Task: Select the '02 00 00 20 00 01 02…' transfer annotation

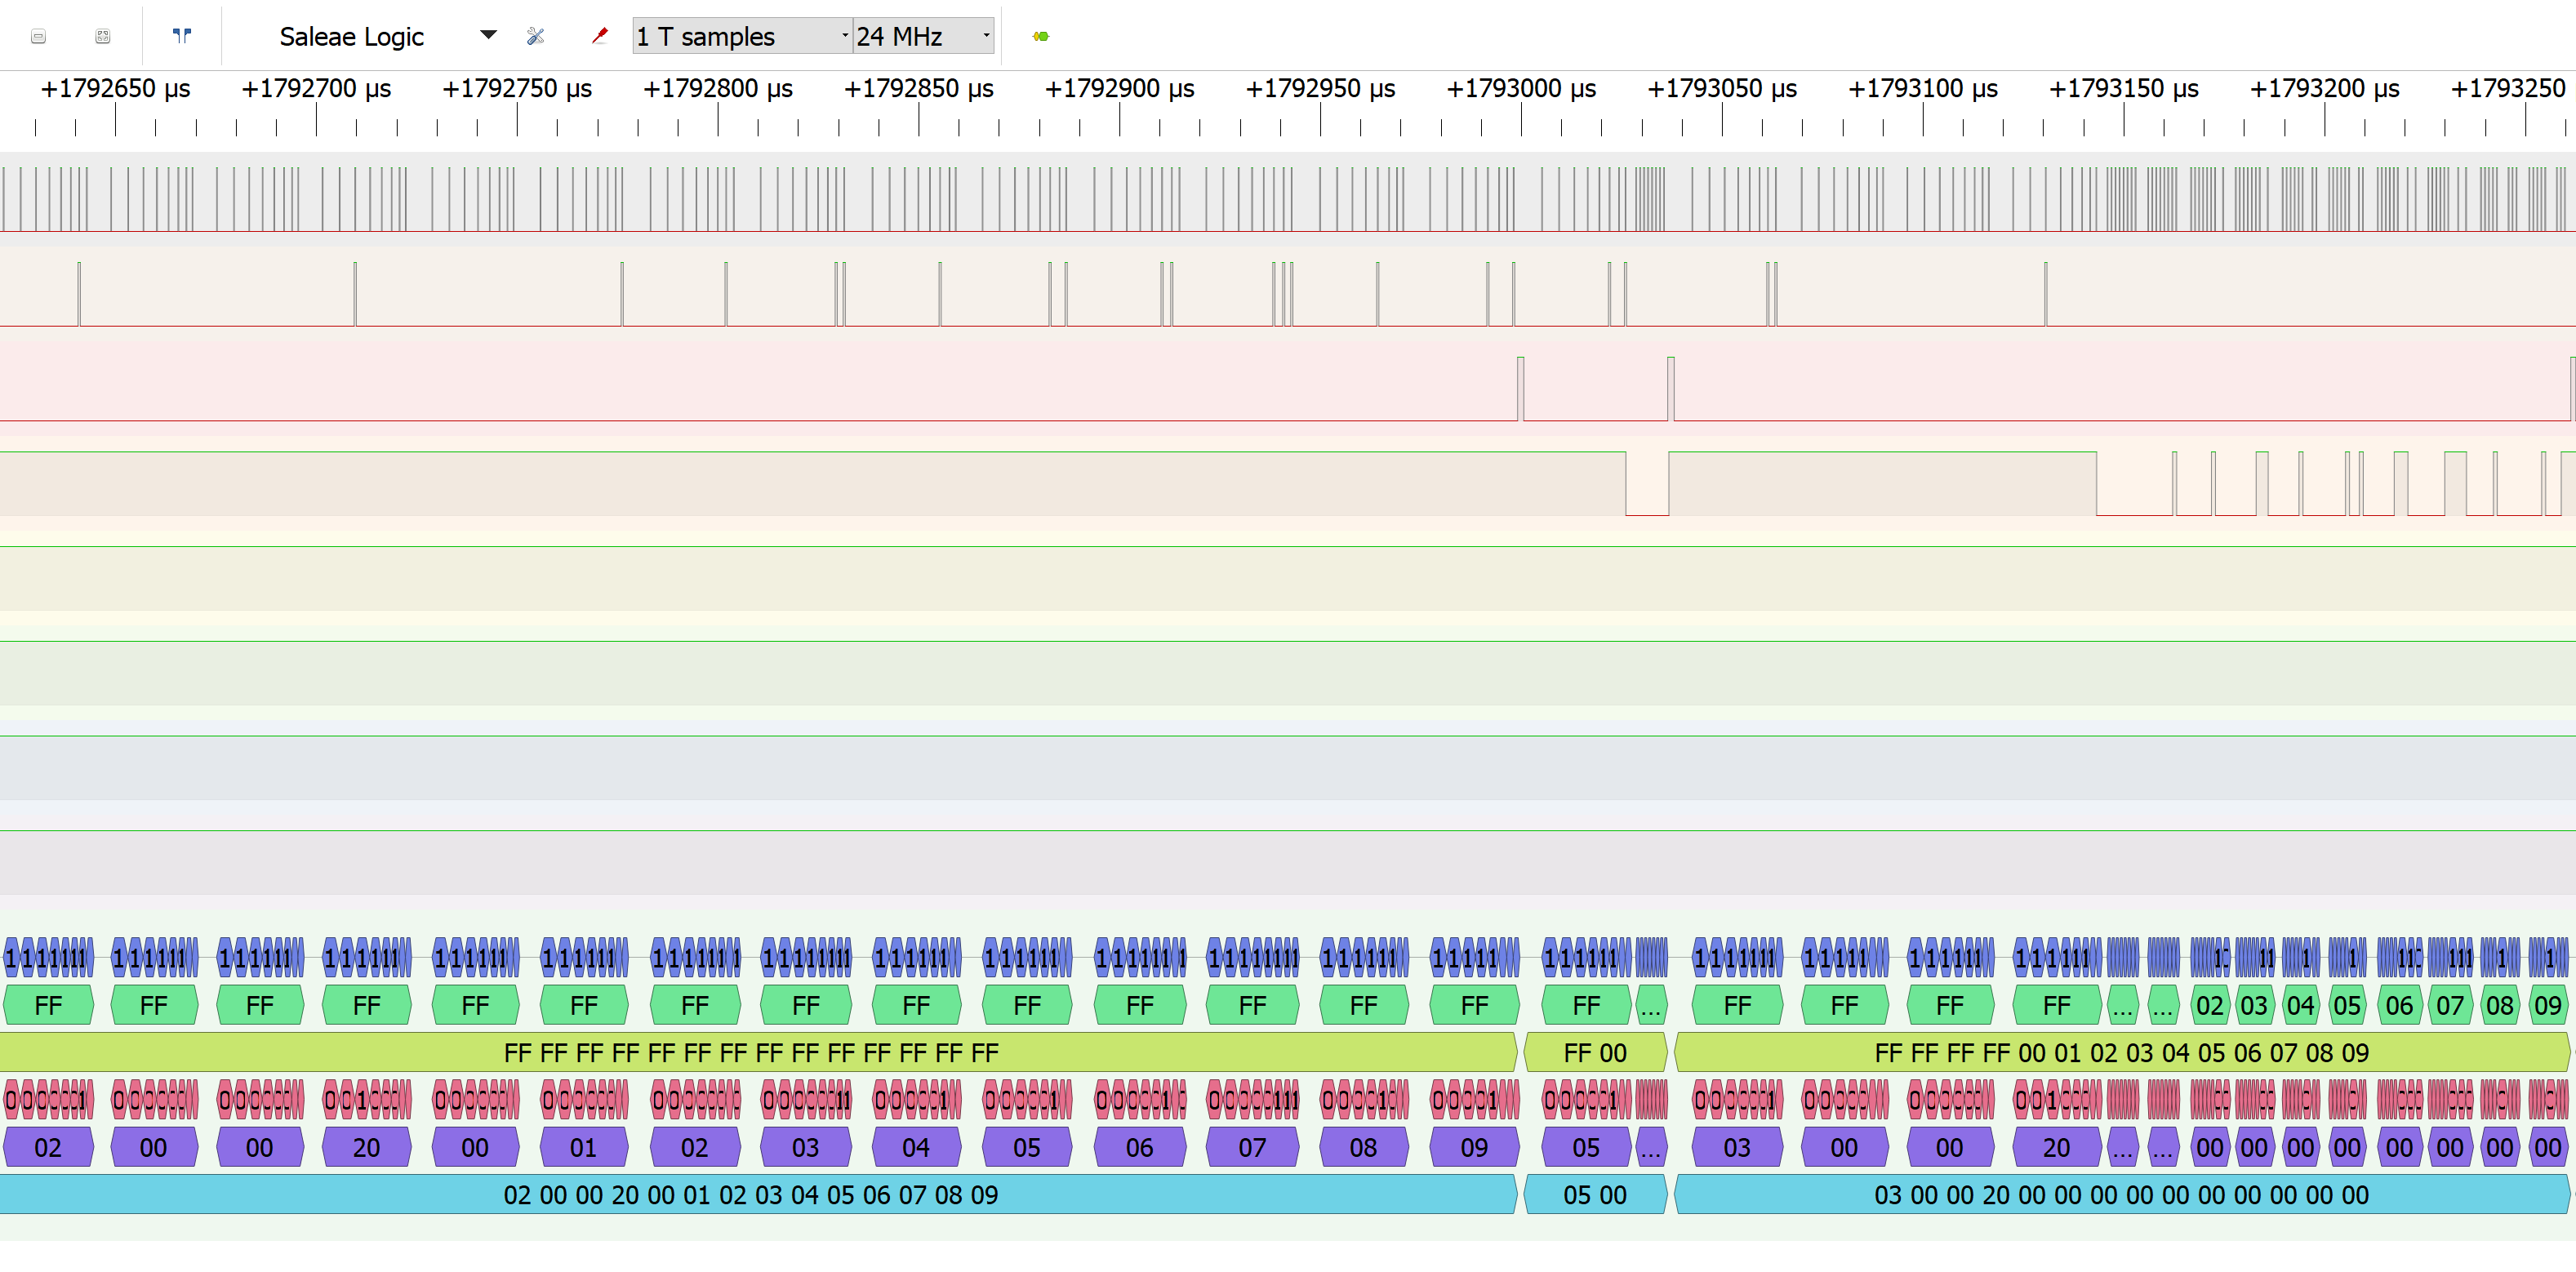Action: (x=758, y=1195)
